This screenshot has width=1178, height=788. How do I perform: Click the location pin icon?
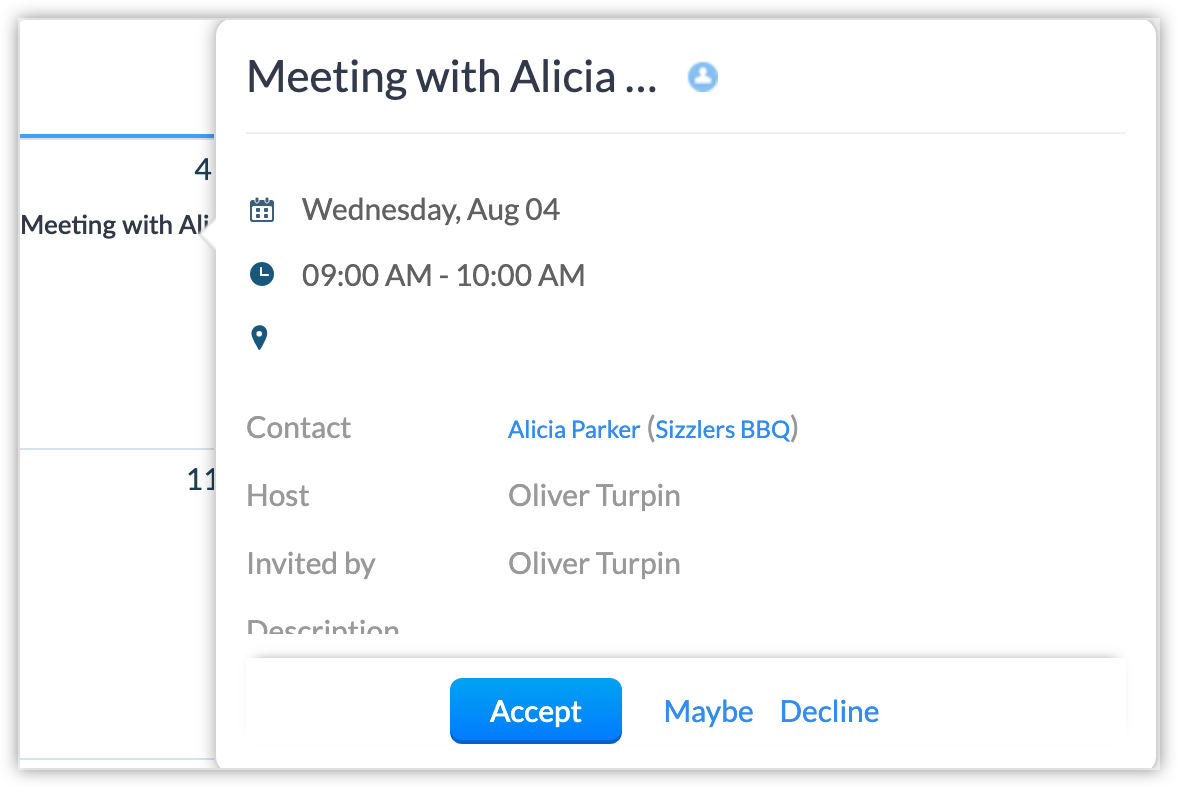tap(260, 338)
